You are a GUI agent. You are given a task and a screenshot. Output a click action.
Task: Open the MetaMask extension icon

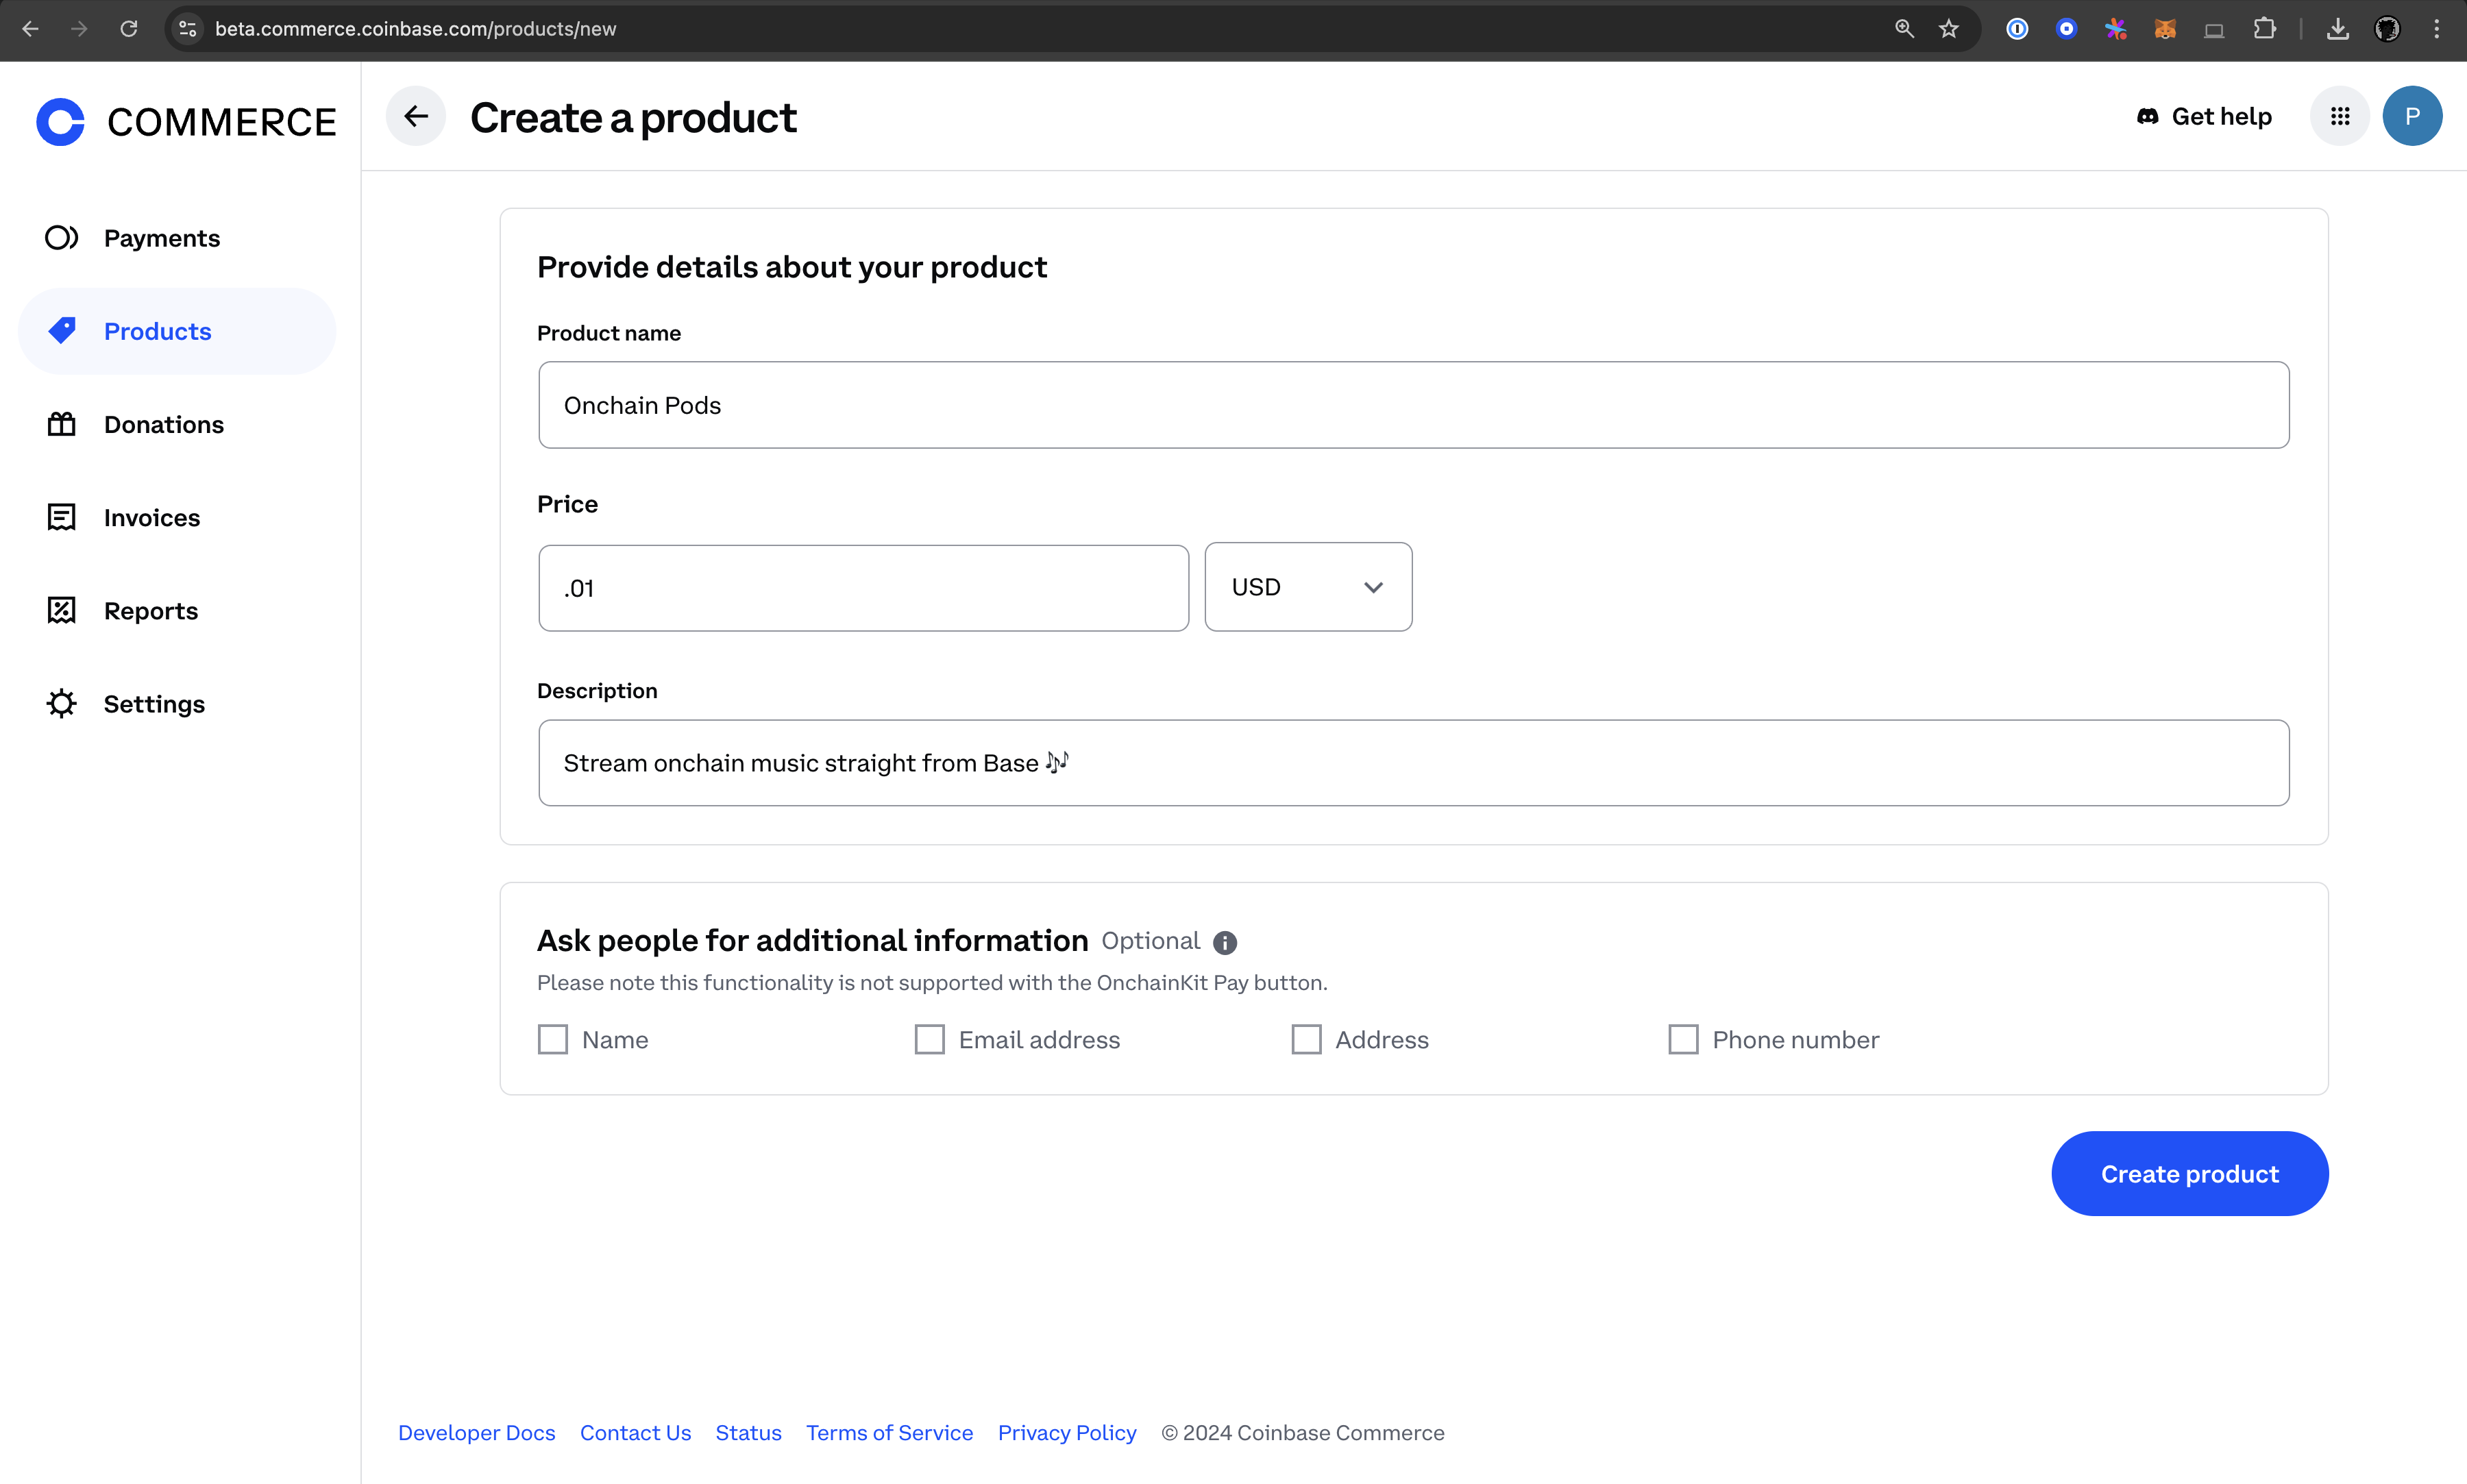pyautogui.click(x=2164, y=29)
